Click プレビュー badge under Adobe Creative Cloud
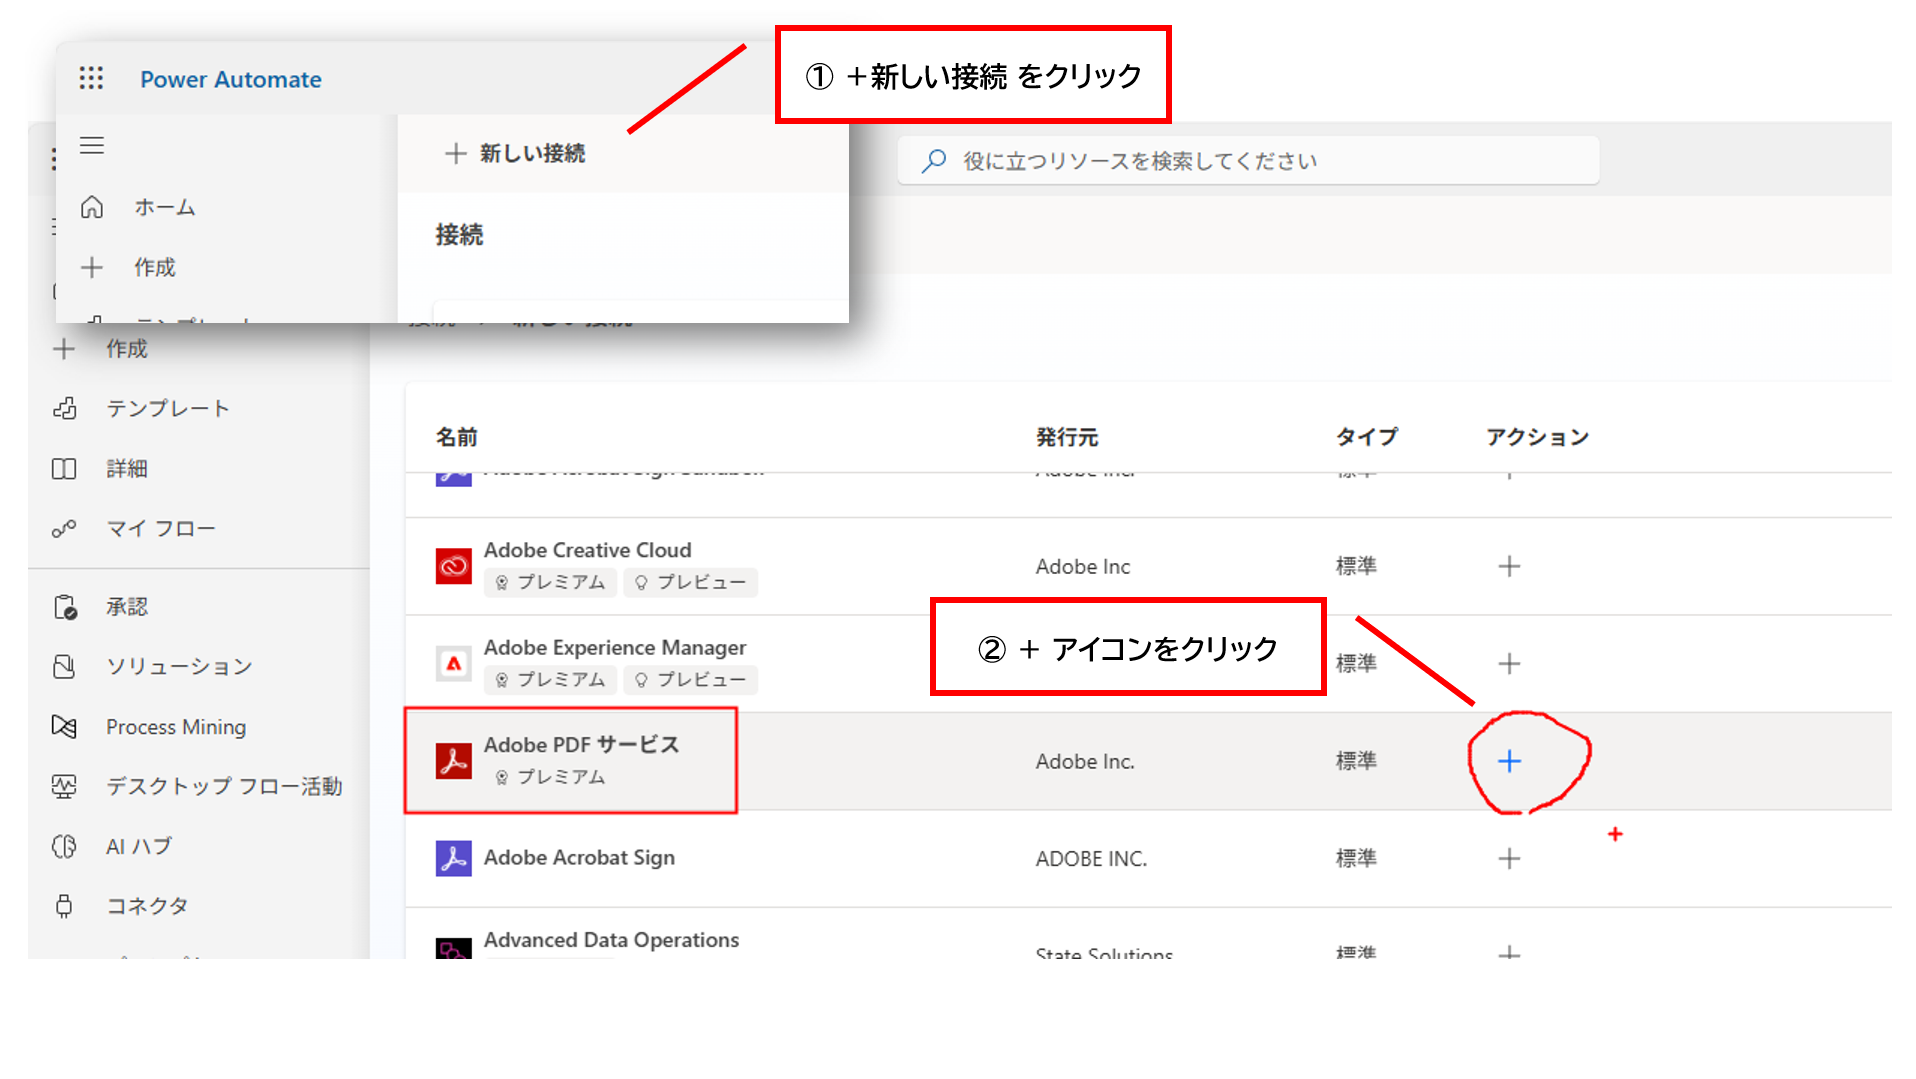Image resolution: width=1916 pixels, height=1079 pixels. (691, 582)
